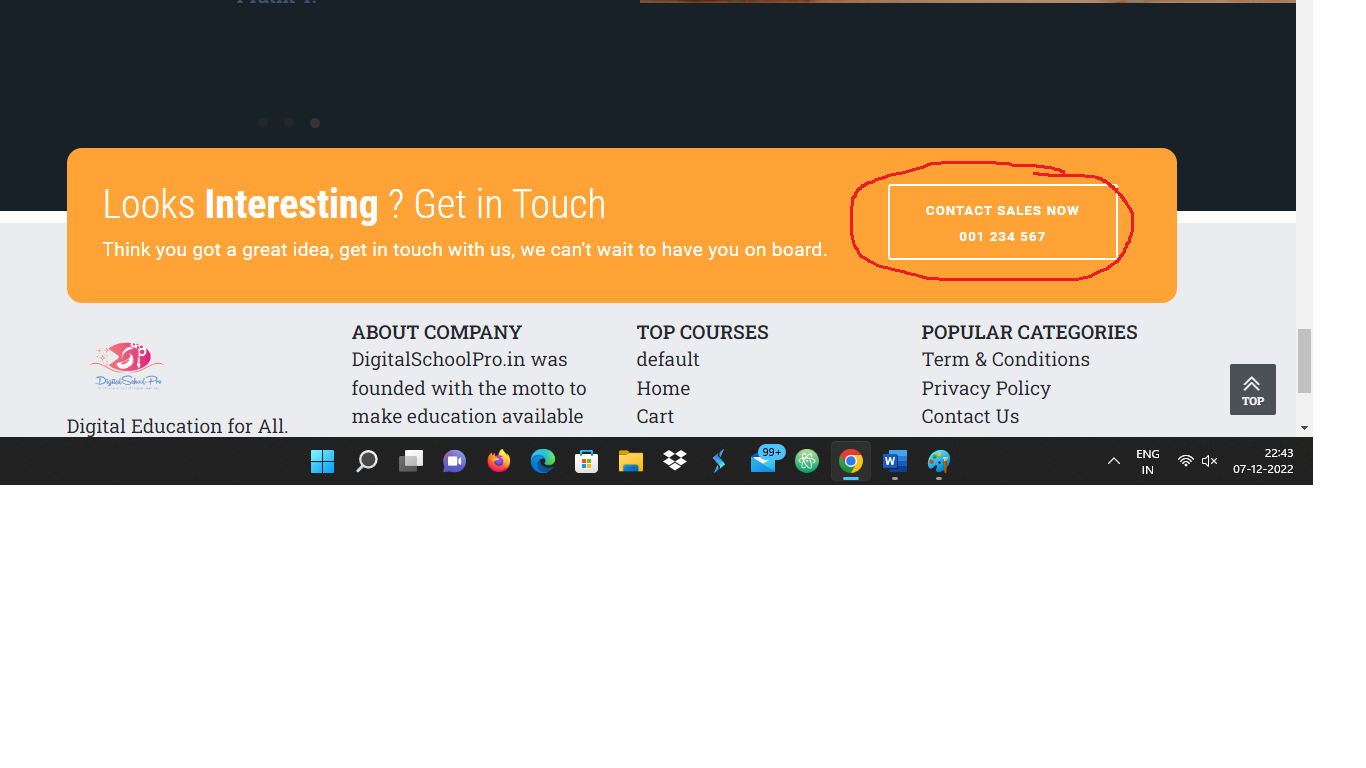
Task: Open the Privacy Policy footer link
Action: 985,388
